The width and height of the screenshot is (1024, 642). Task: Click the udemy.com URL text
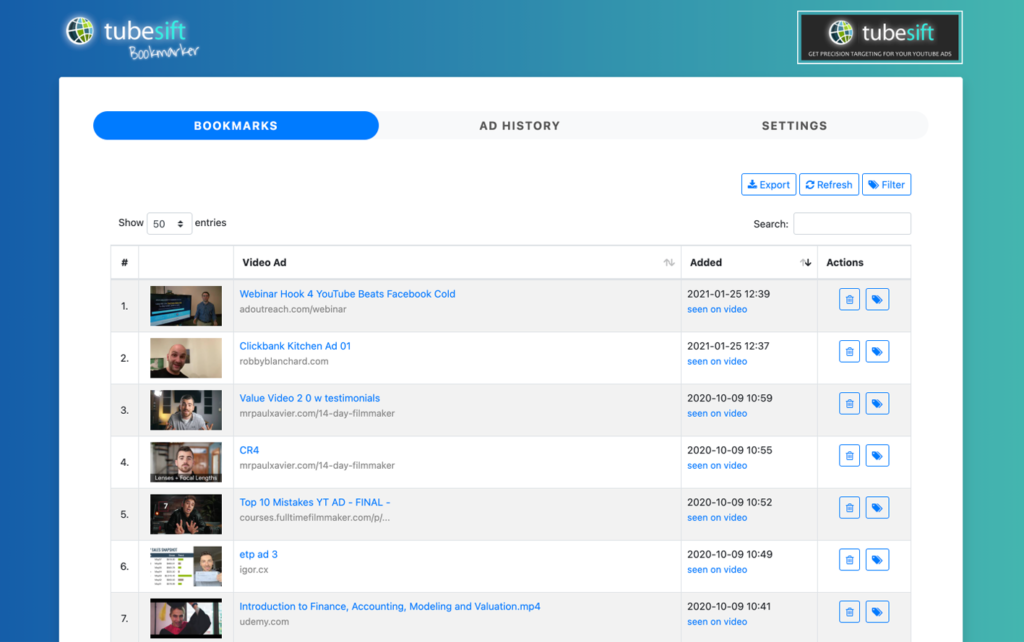264,622
